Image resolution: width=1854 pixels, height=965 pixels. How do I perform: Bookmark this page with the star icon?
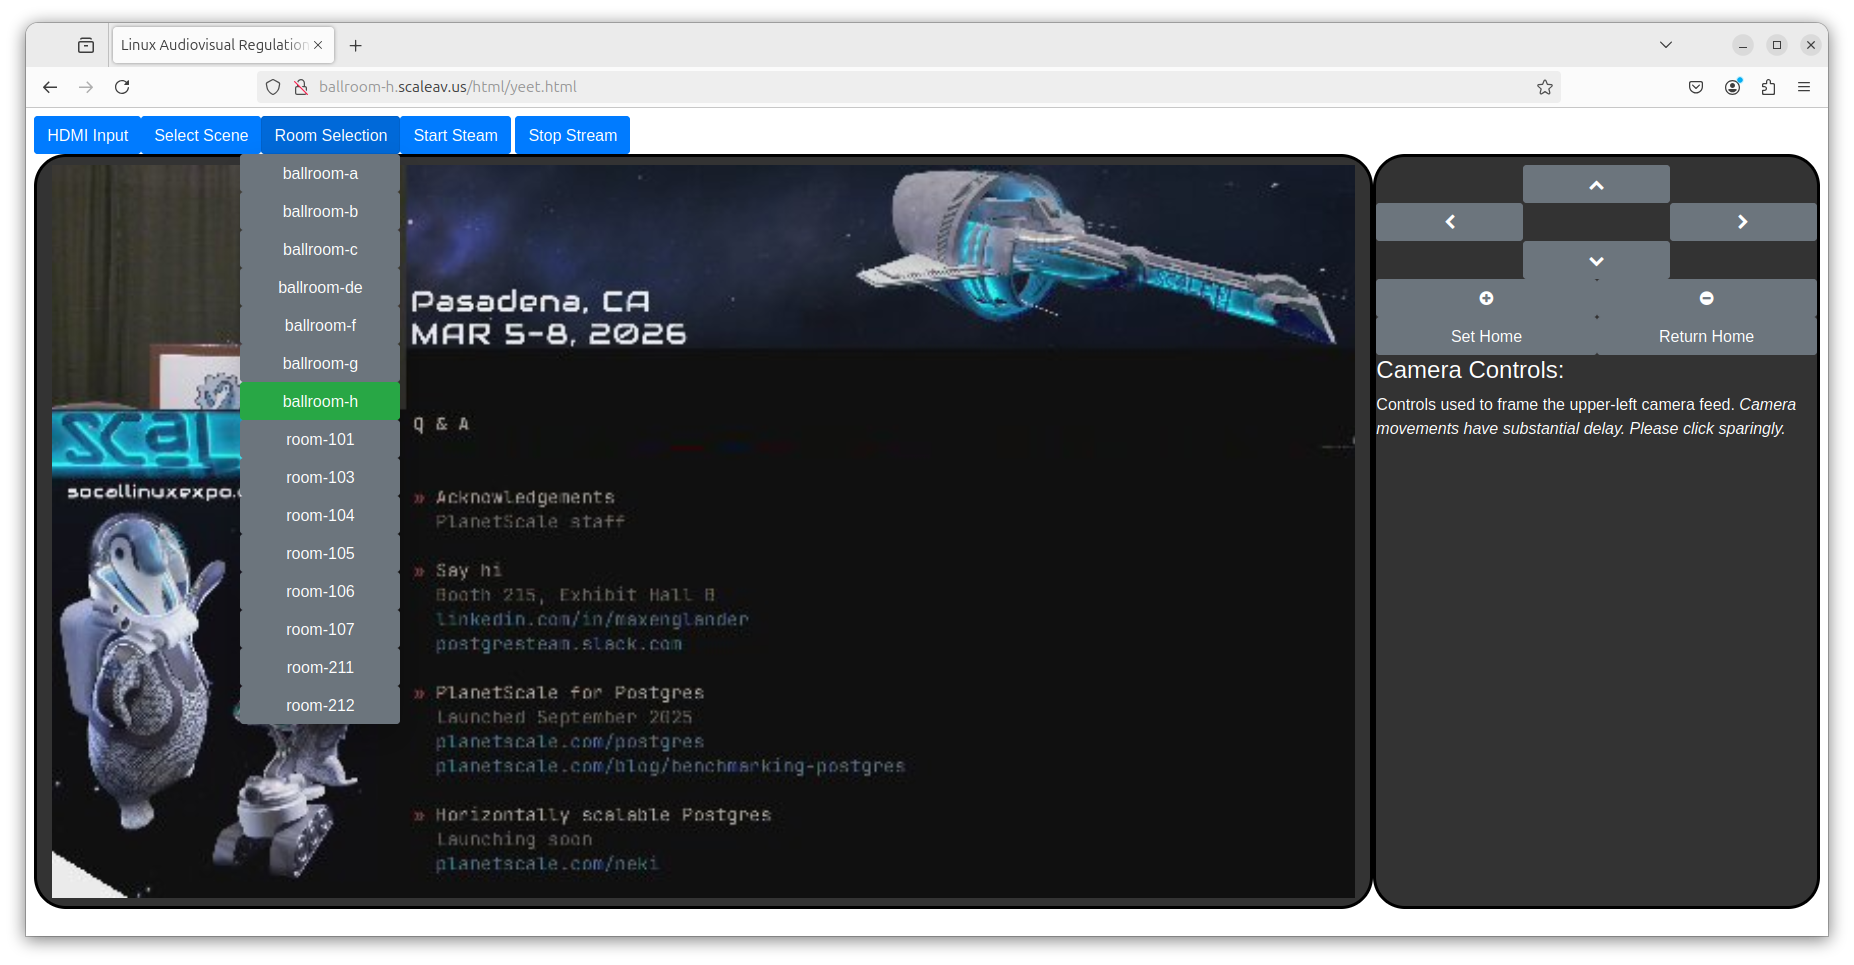pyautogui.click(x=1544, y=87)
